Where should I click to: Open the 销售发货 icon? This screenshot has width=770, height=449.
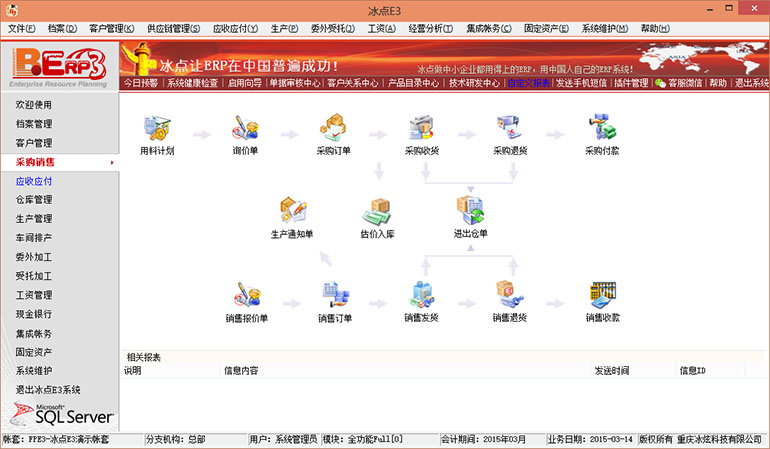point(422,295)
